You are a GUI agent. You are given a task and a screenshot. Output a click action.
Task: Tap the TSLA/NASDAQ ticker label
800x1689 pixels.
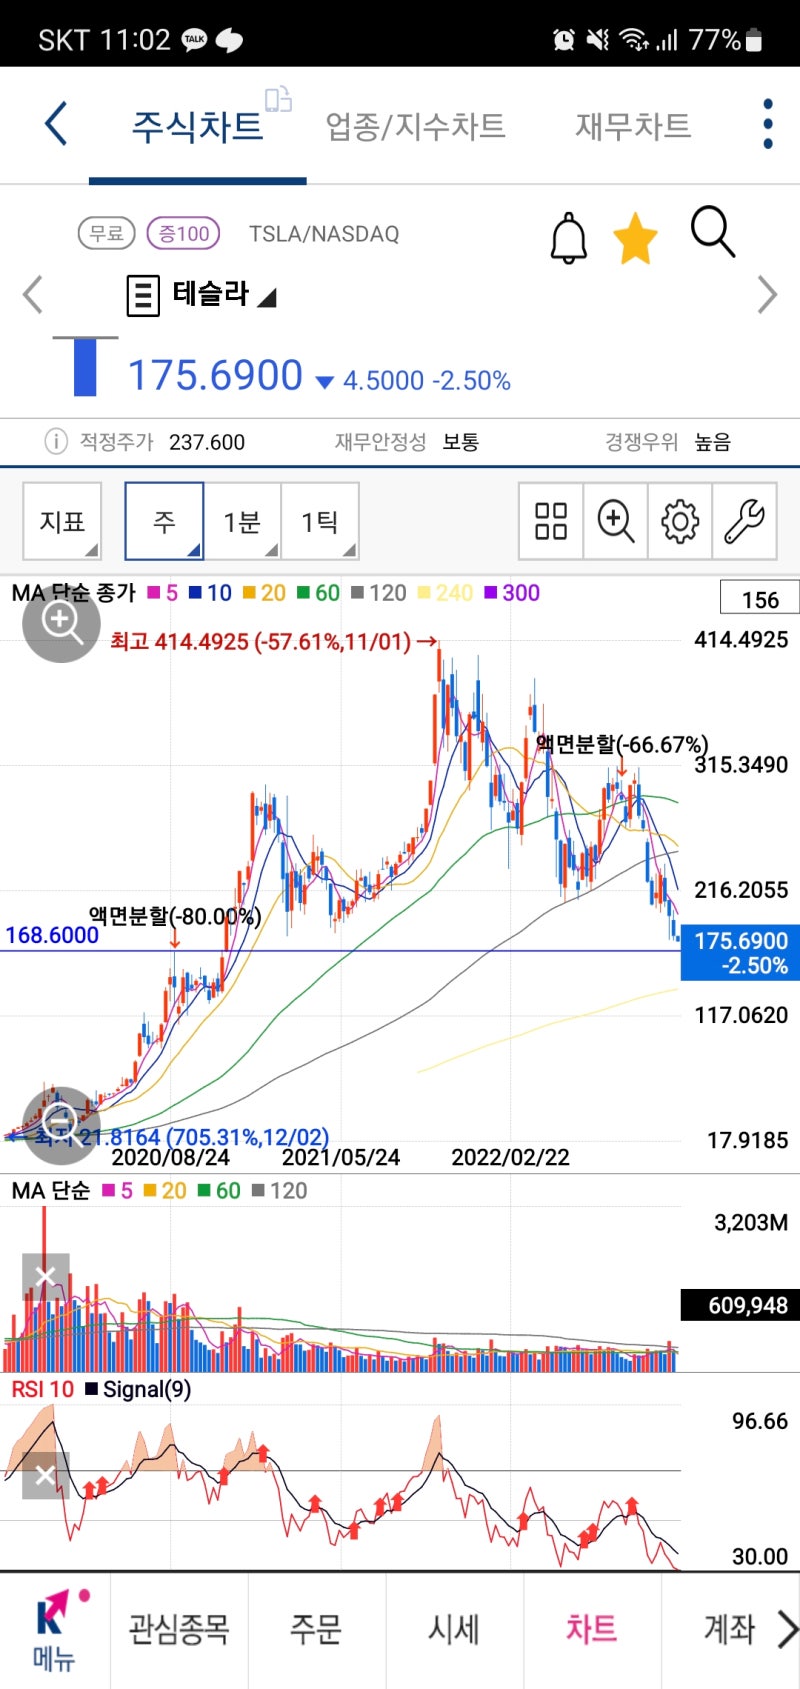324,234
